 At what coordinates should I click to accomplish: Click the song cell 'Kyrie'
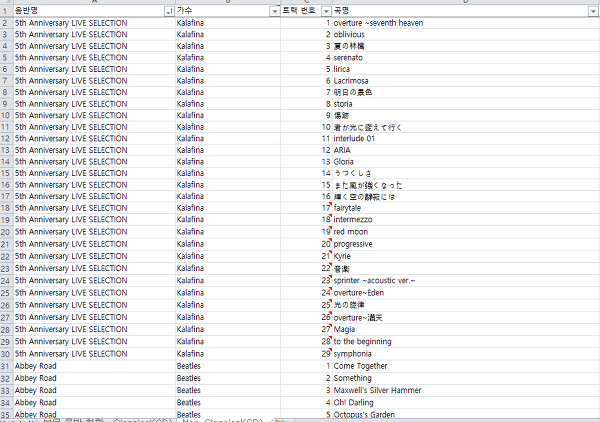tap(465, 256)
